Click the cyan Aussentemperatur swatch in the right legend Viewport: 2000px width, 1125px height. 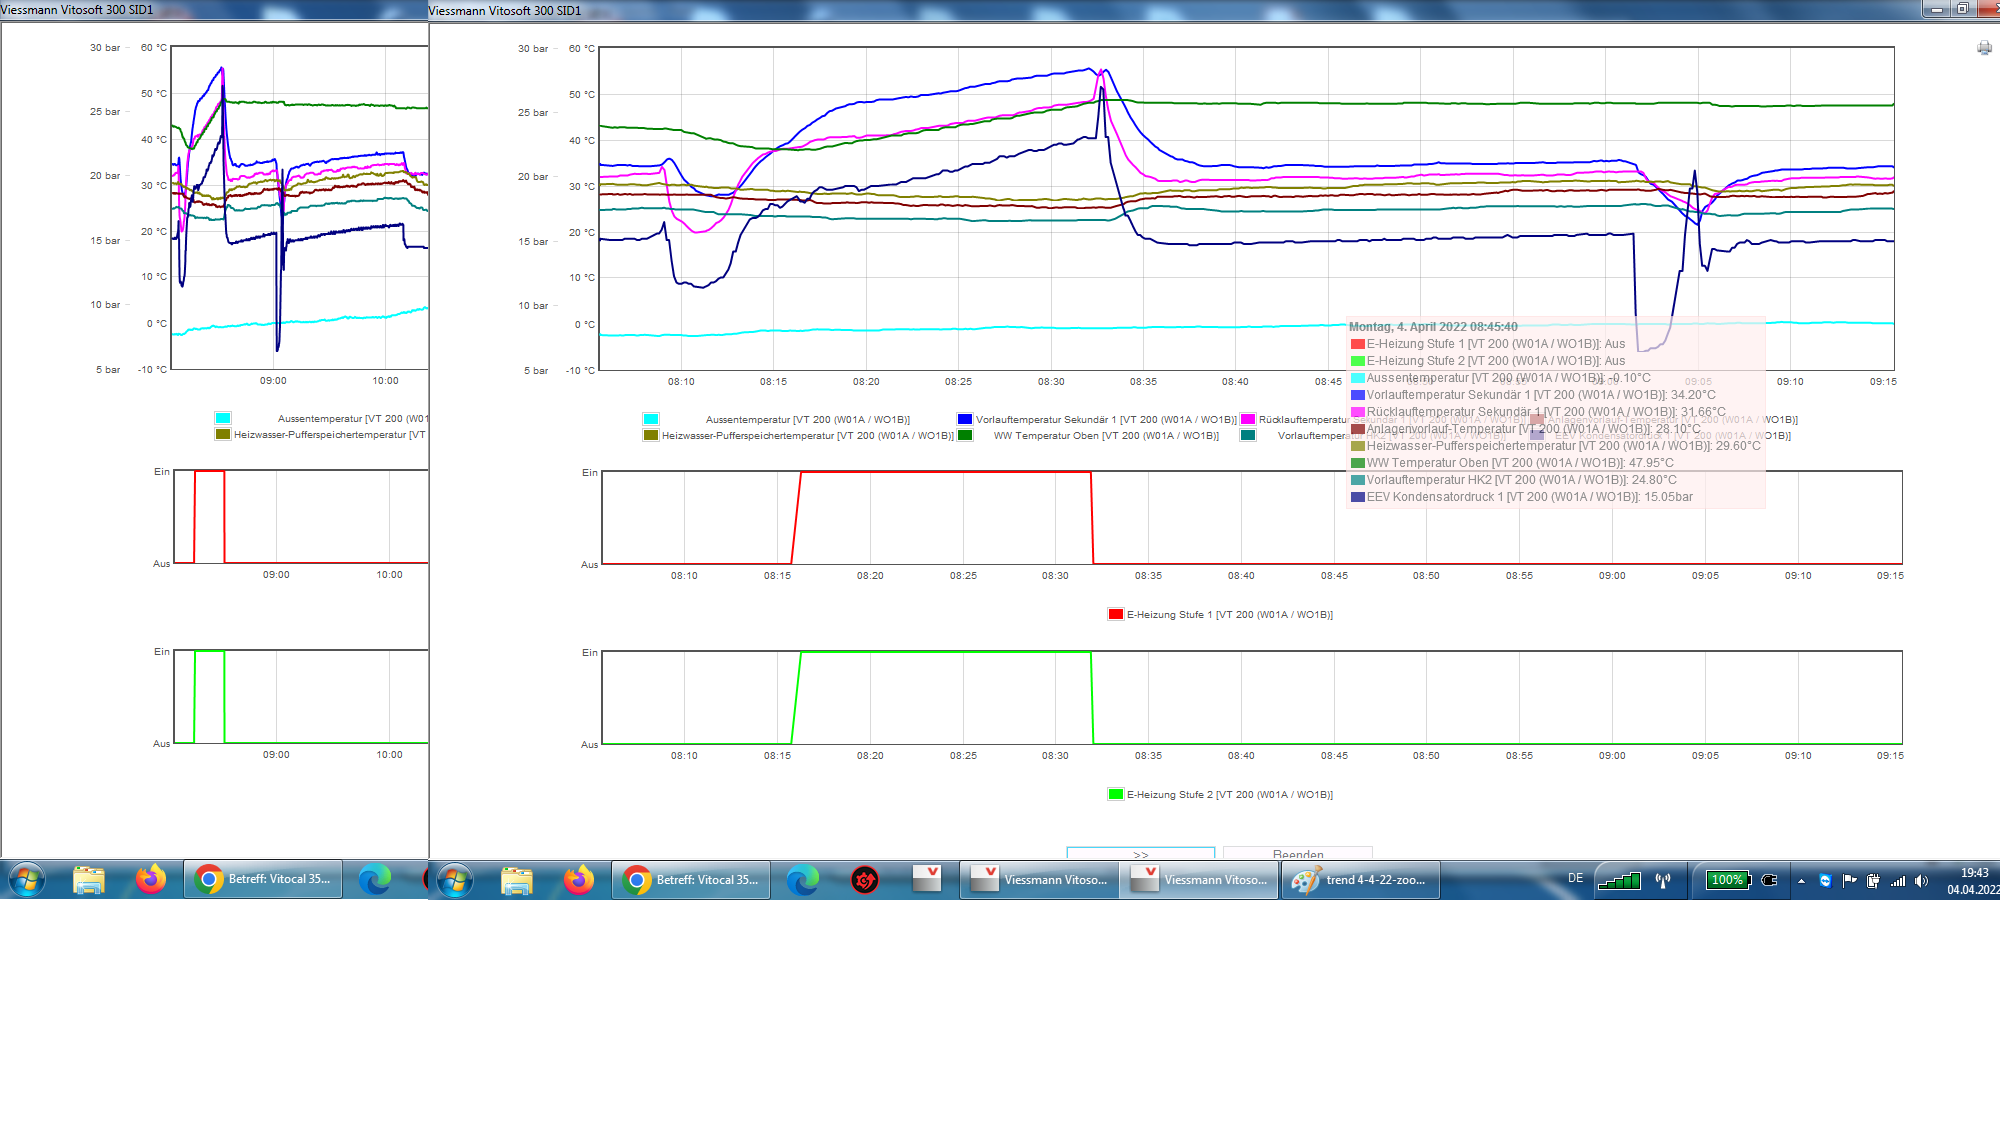[x=651, y=419]
